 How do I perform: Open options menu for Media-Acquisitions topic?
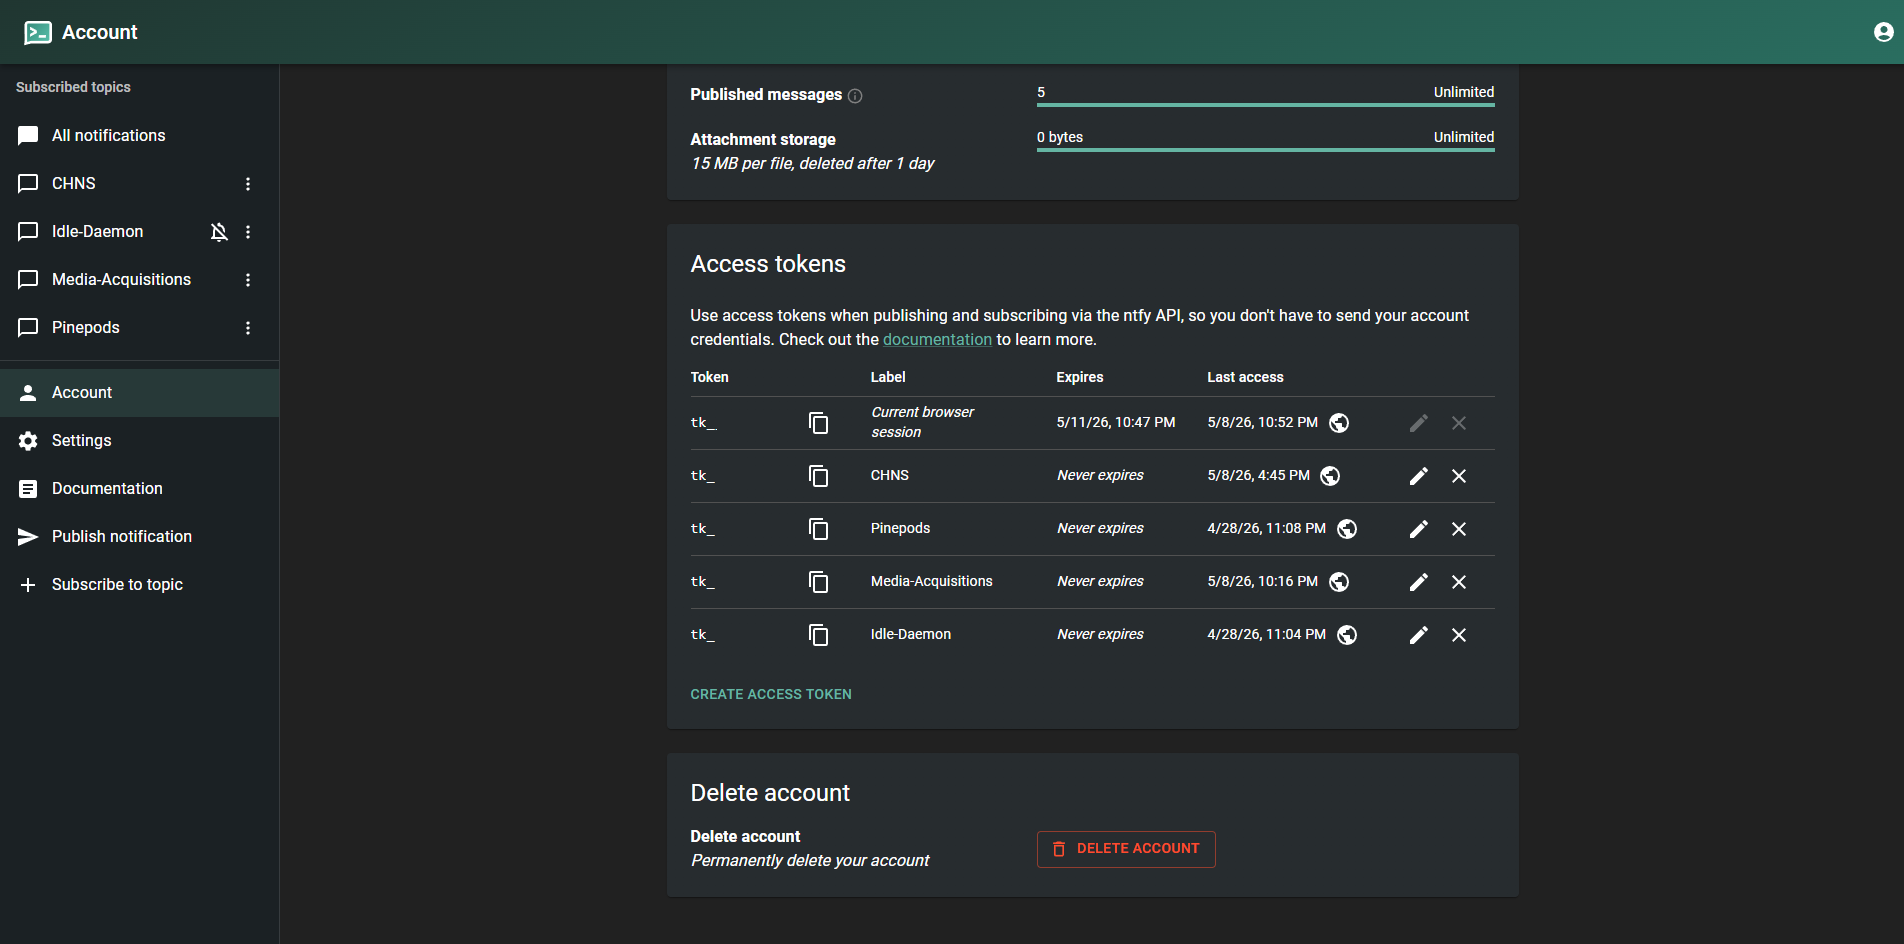(248, 280)
